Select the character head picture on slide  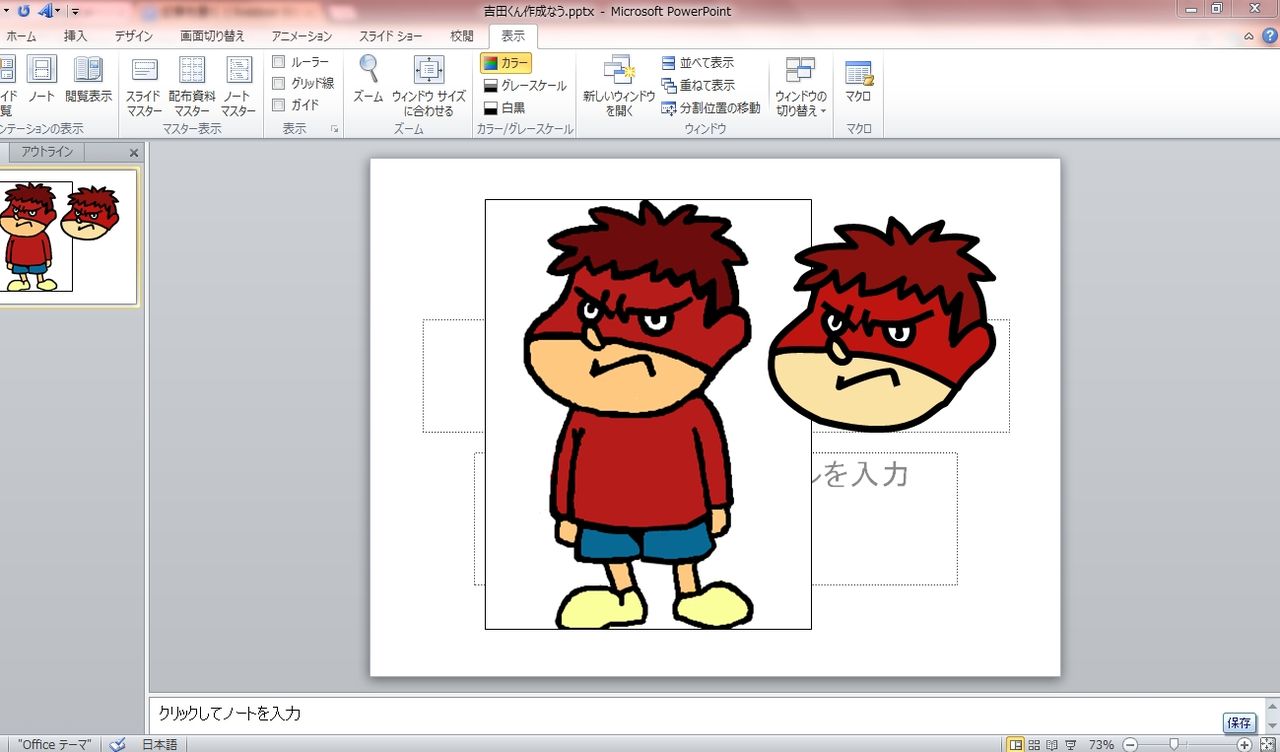(884, 324)
